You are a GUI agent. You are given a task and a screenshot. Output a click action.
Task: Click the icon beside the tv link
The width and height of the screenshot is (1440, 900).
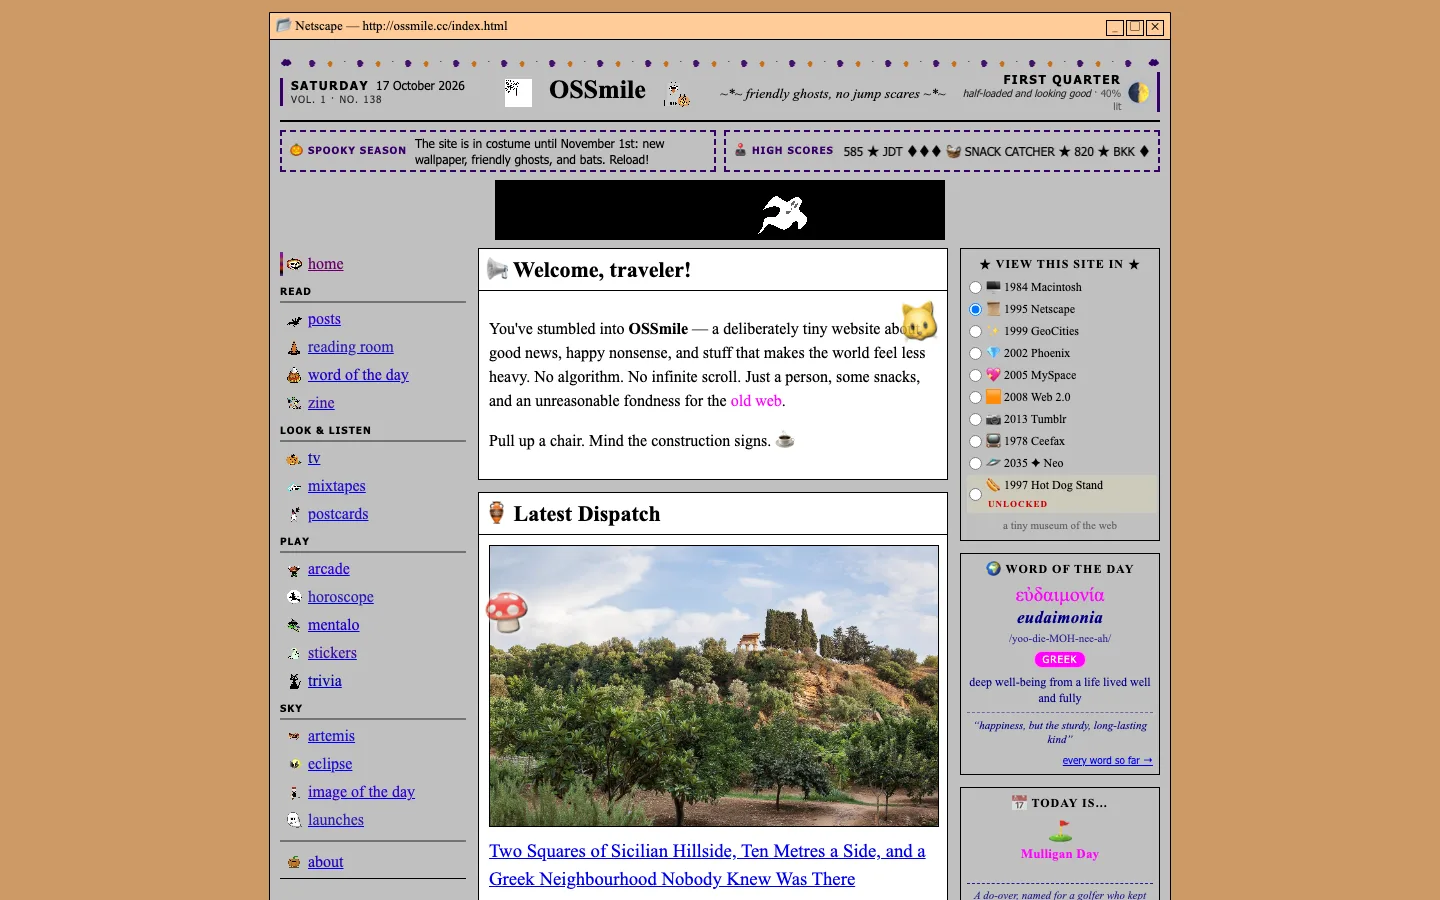point(294,459)
